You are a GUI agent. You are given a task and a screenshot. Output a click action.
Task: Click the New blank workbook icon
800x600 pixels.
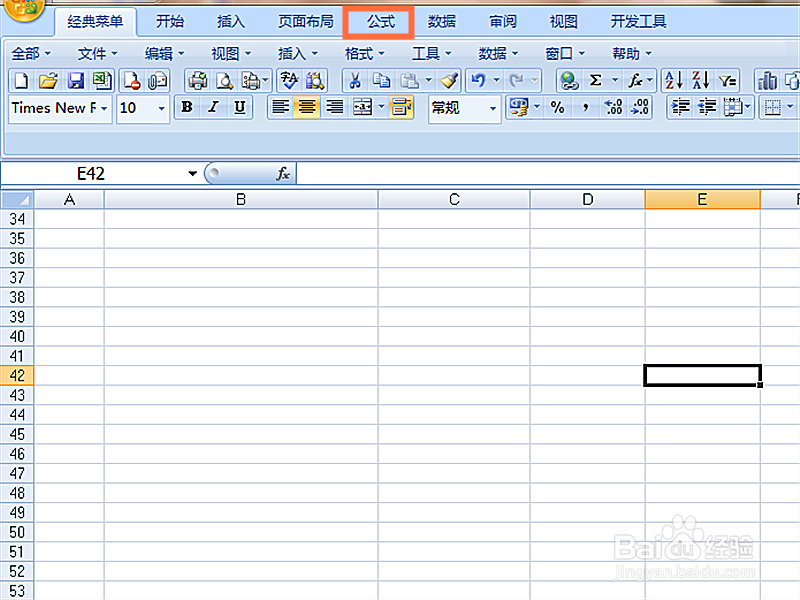pyautogui.click(x=21, y=81)
